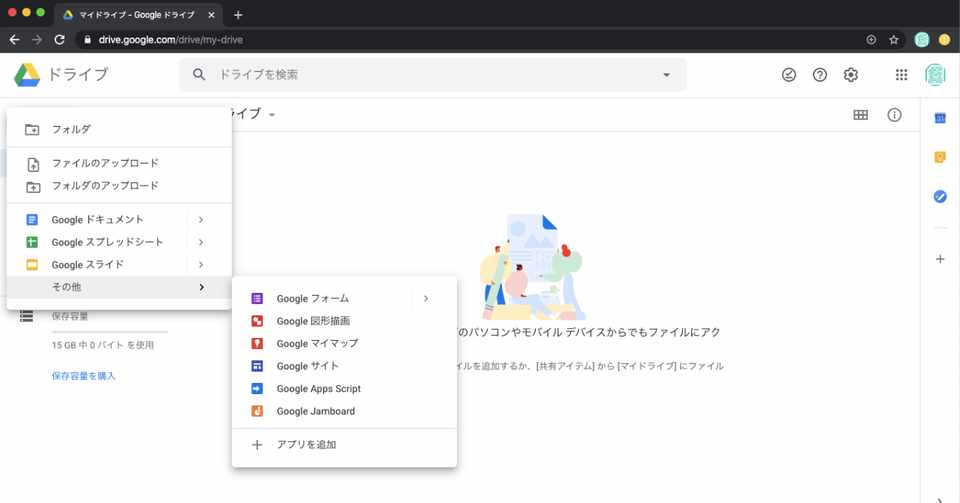Click the storage usage progress bar
The width and height of the screenshot is (960, 503).
tap(110, 332)
